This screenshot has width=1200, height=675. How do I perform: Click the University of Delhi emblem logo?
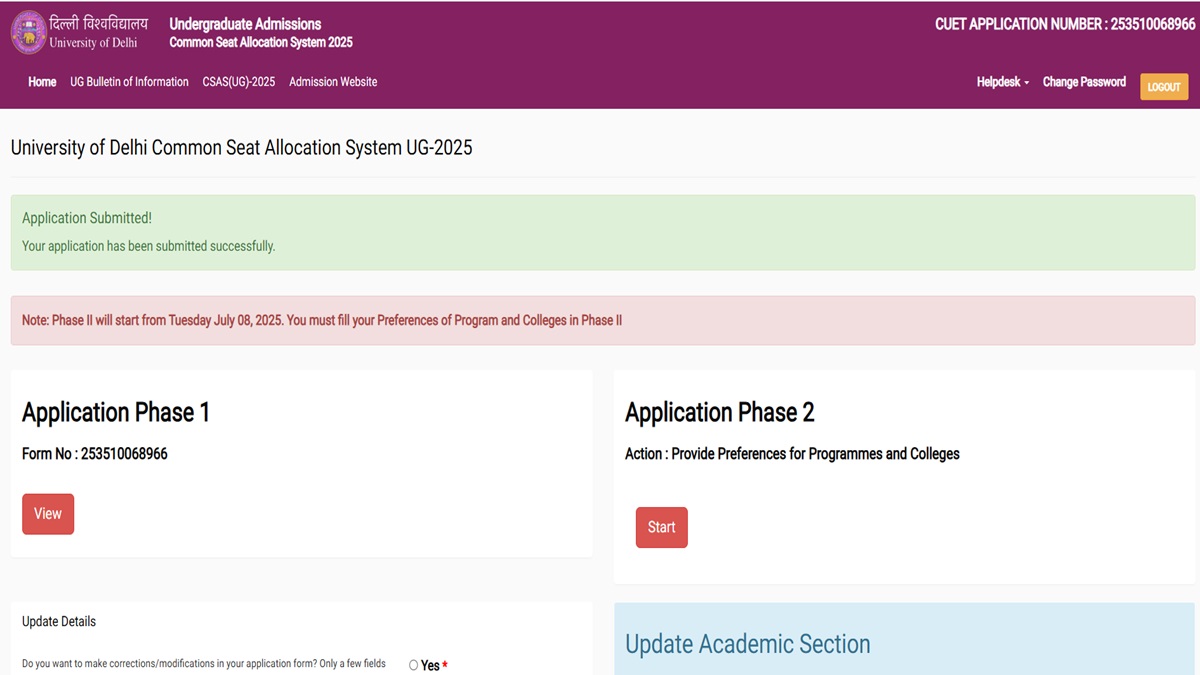29,32
